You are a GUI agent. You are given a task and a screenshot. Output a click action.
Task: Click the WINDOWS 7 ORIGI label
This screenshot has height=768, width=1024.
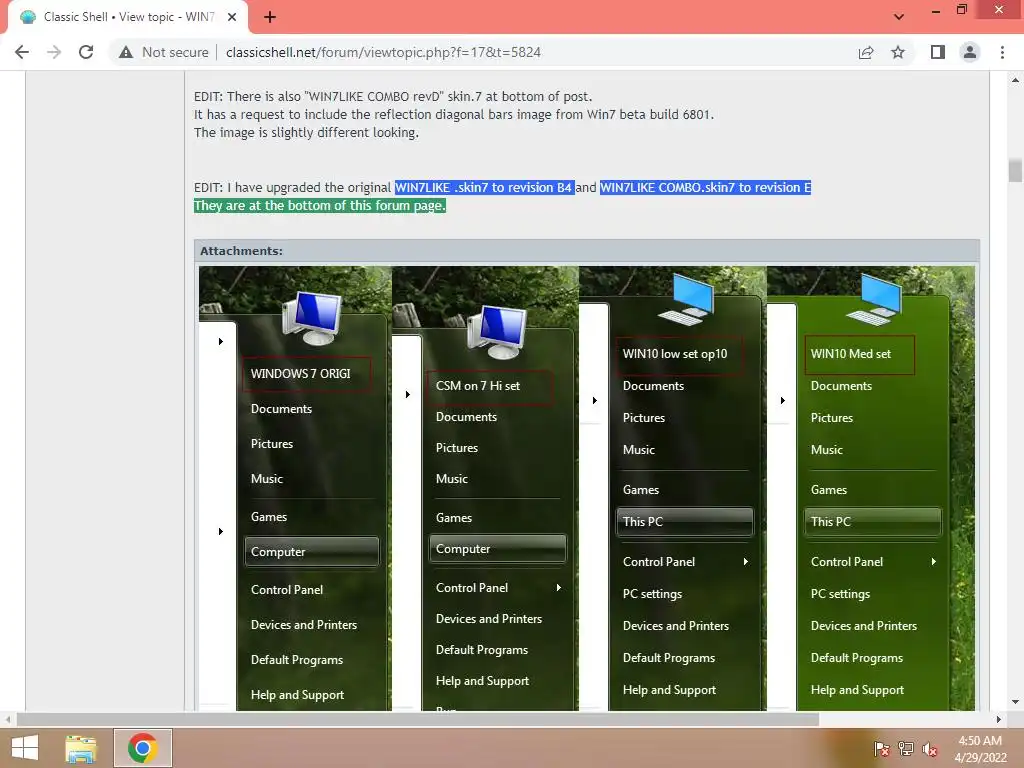coord(300,374)
